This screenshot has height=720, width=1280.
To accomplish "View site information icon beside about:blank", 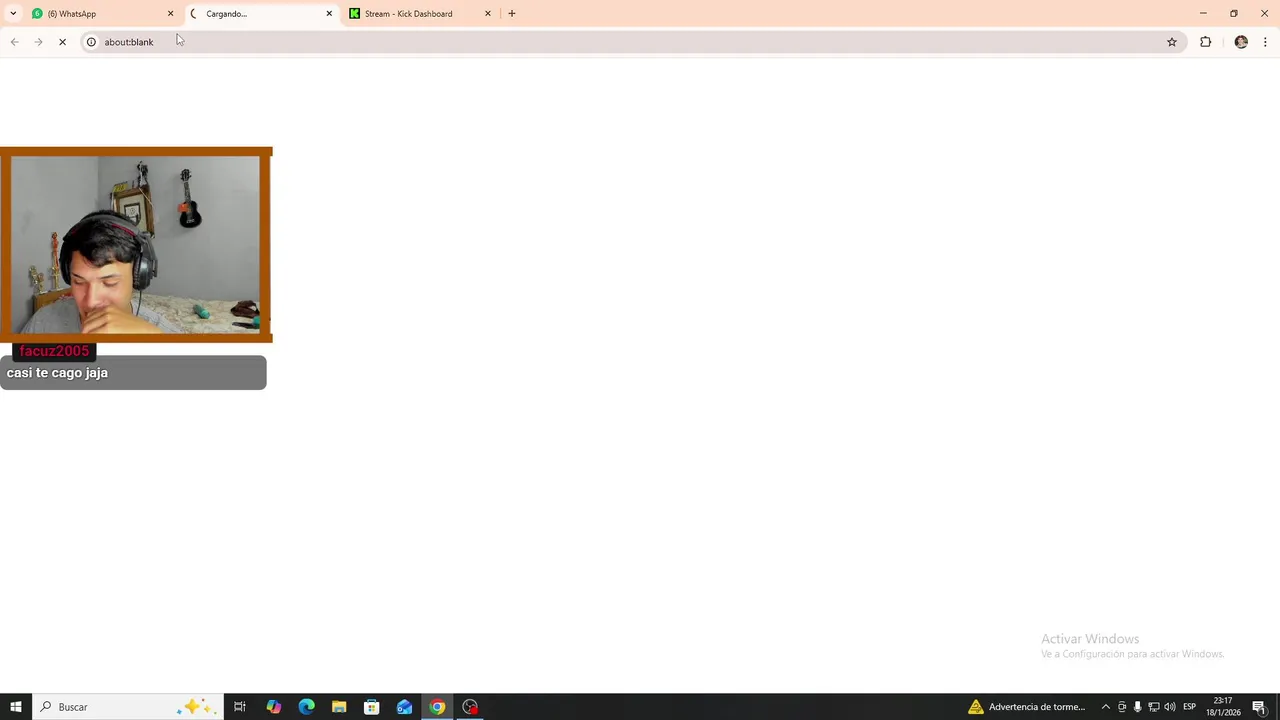I will [x=91, y=42].
